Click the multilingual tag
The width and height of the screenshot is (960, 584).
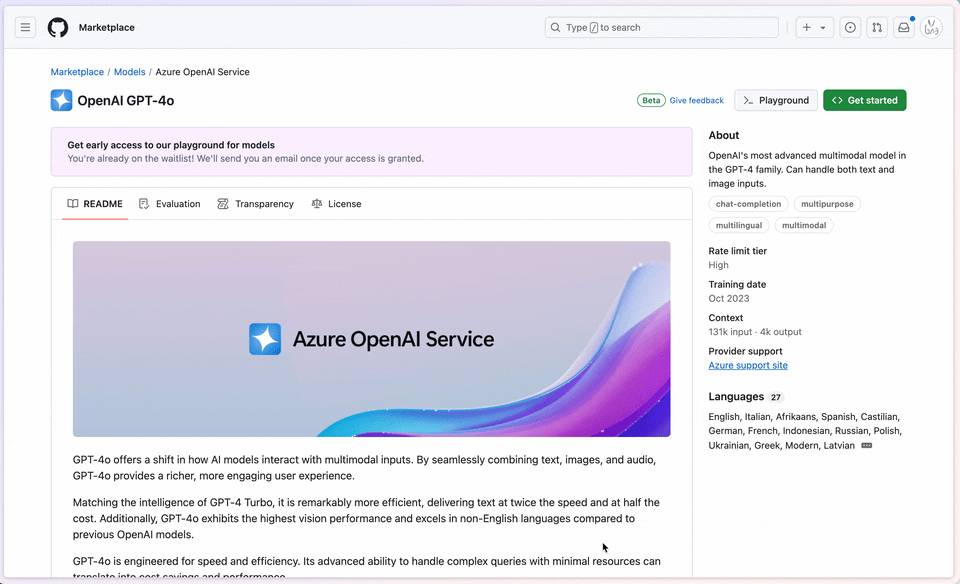tap(738, 225)
